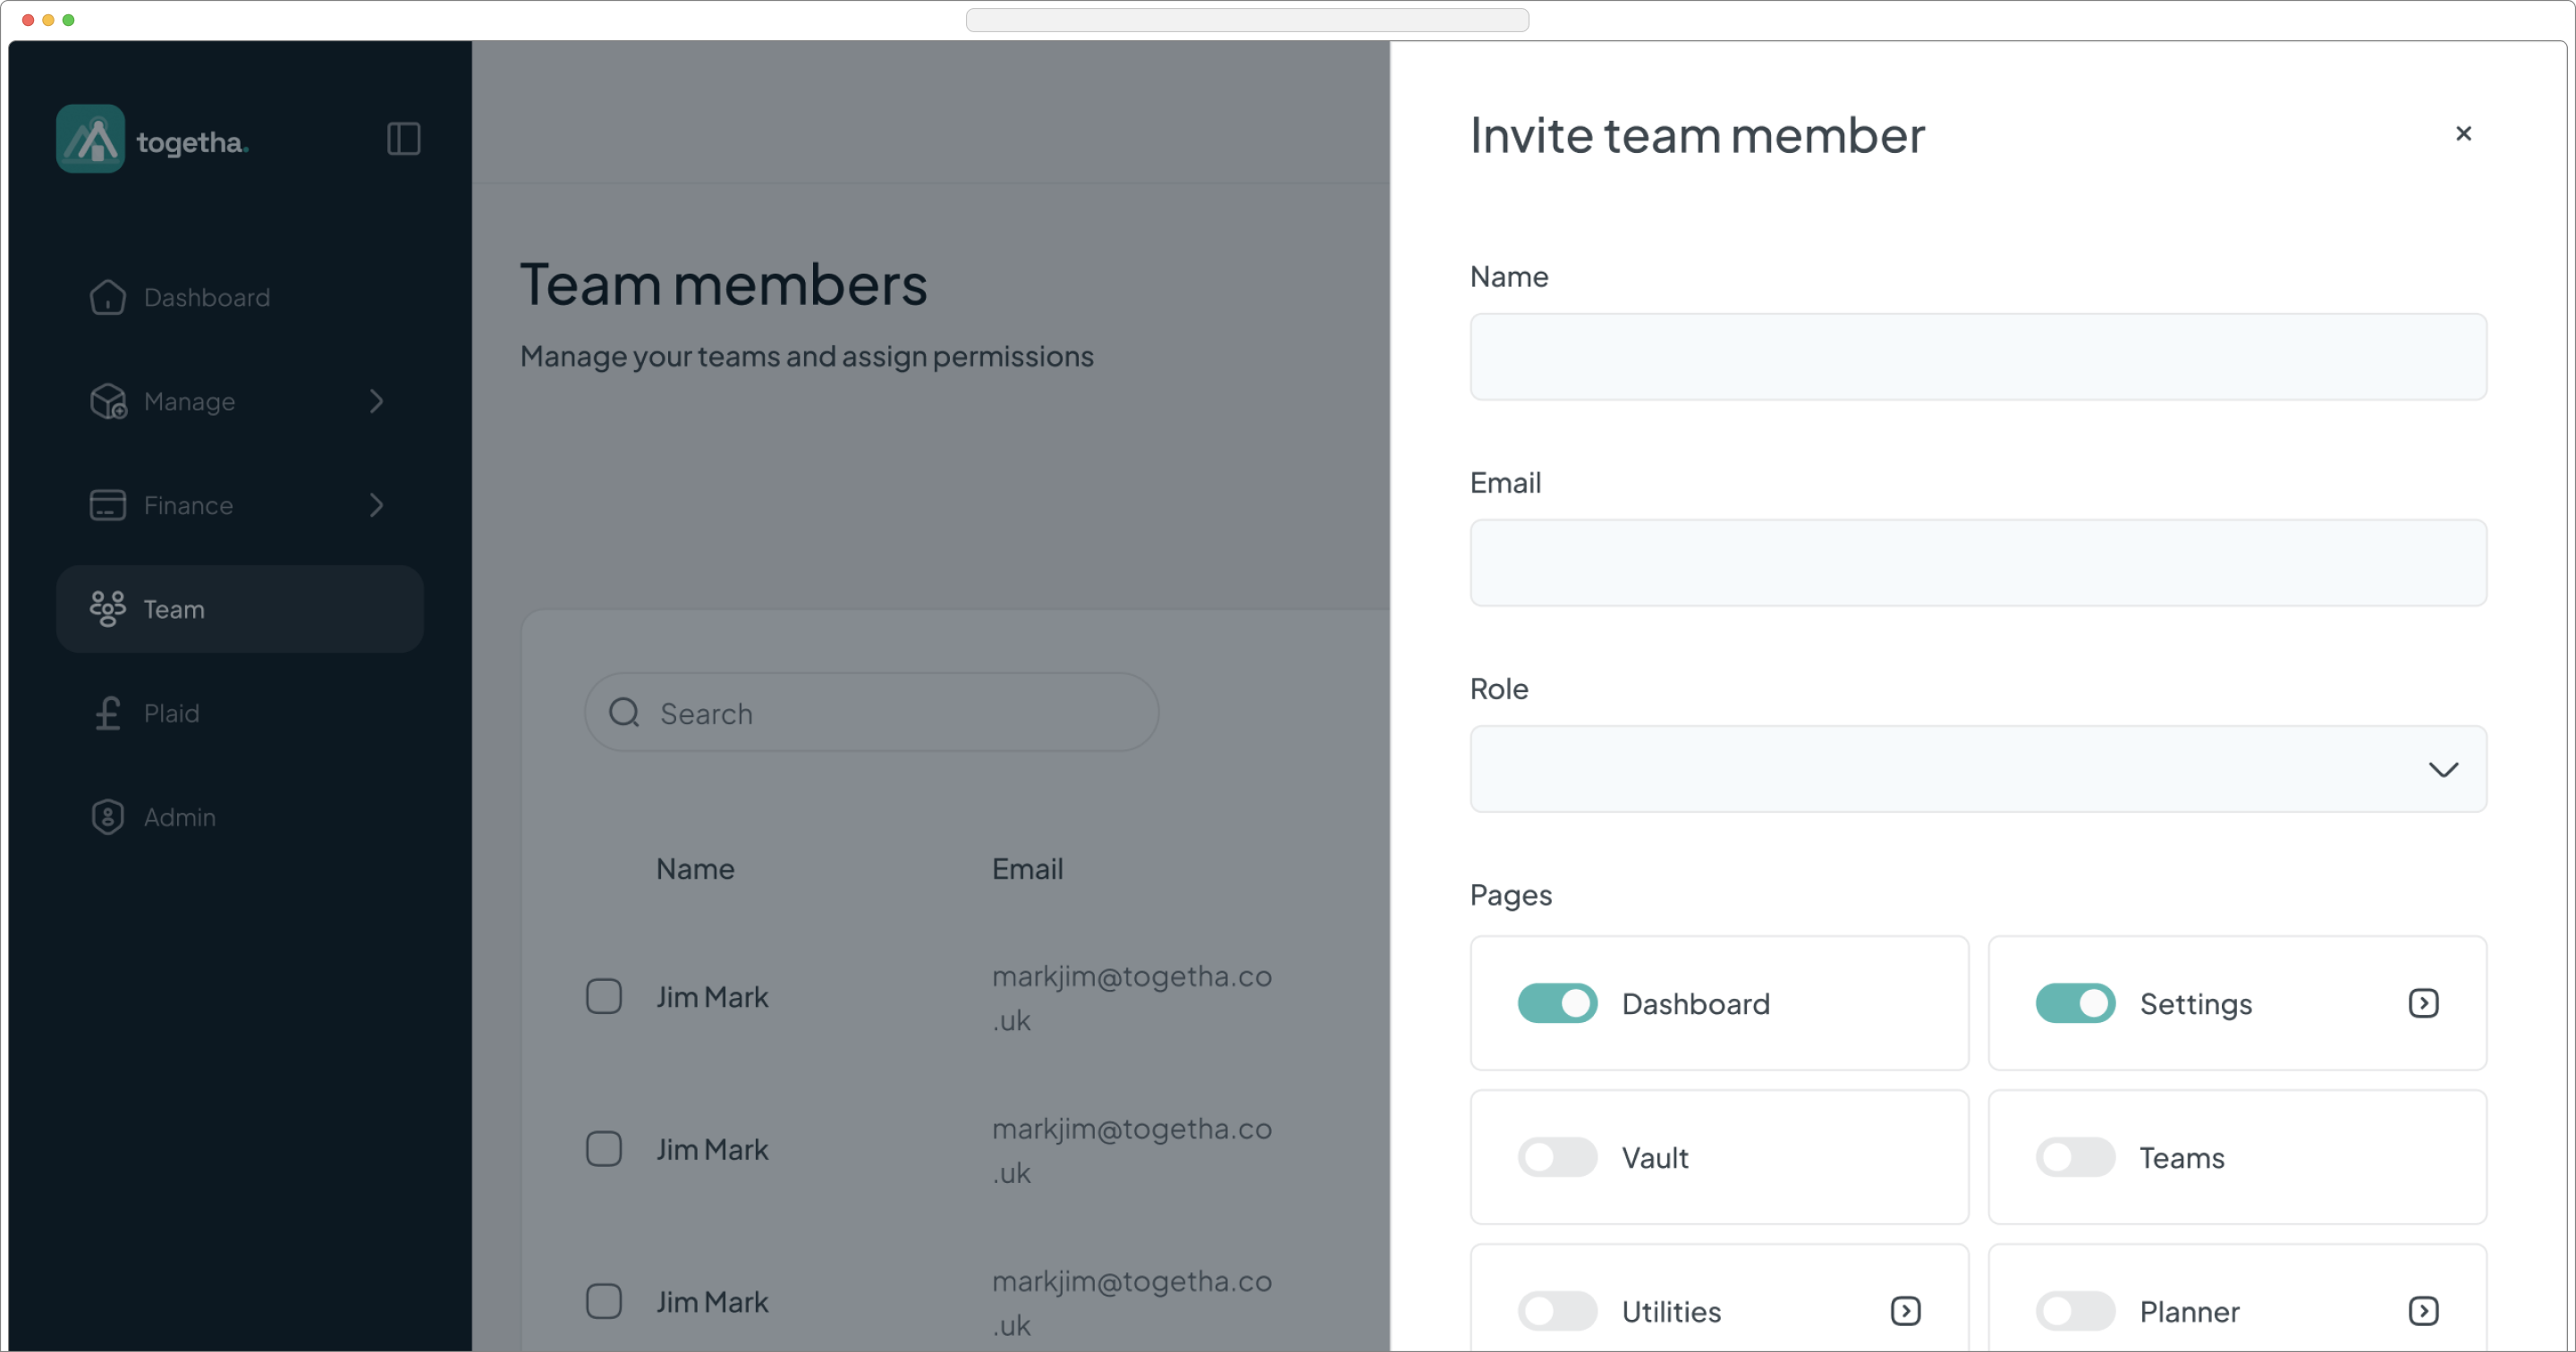Click the Dashboard page label
The width and height of the screenshot is (2576, 1352).
pos(1695,1003)
